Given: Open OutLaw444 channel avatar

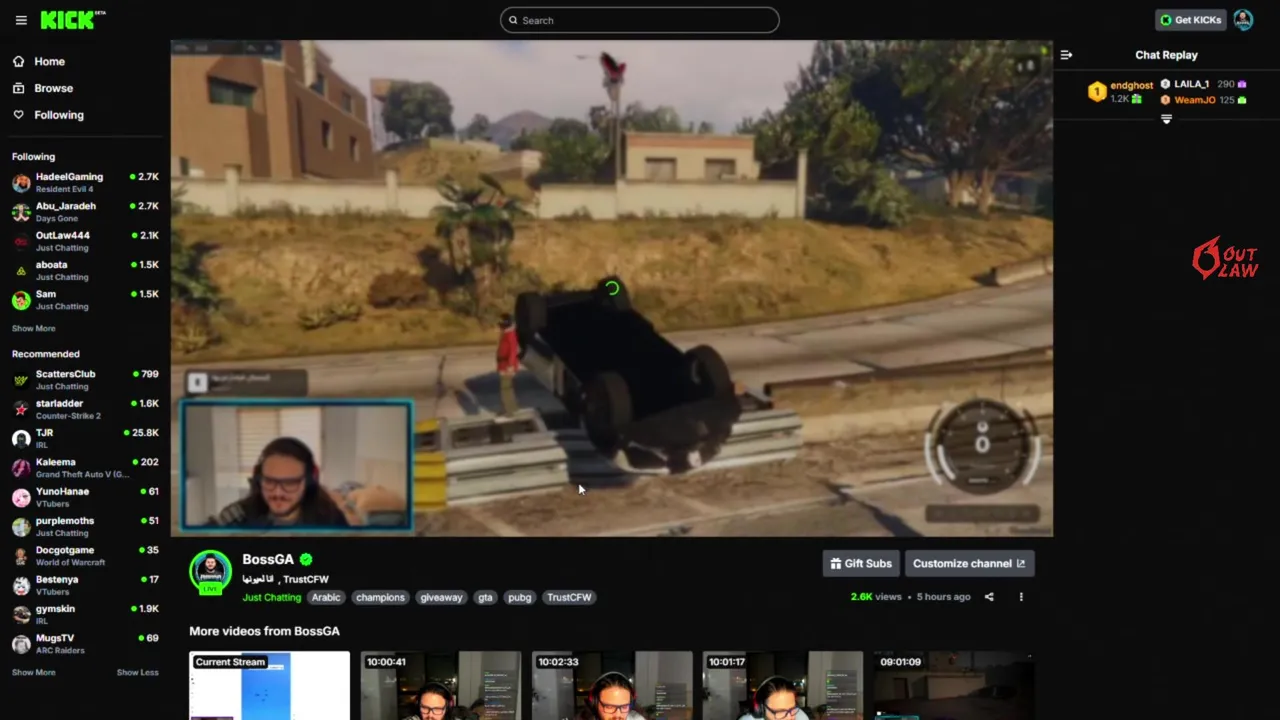Looking at the screenshot, I should coord(21,241).
